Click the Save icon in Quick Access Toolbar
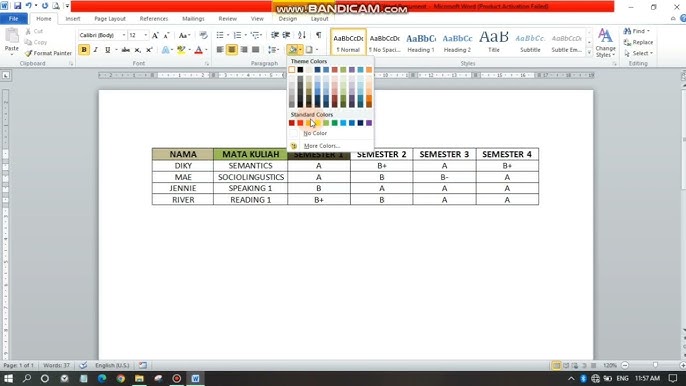 pyautogui.click(x=18, y=6)
